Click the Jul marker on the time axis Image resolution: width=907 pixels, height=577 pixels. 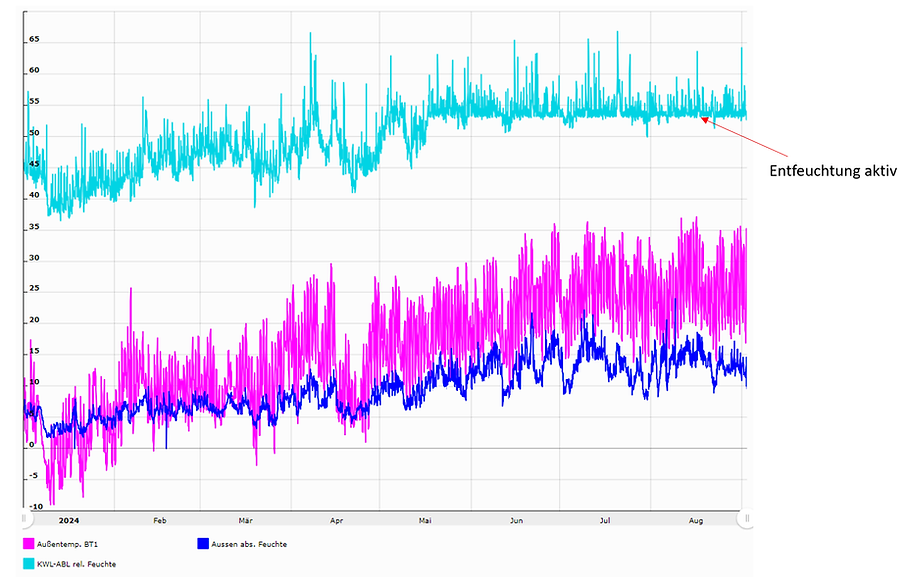[605, 520]
